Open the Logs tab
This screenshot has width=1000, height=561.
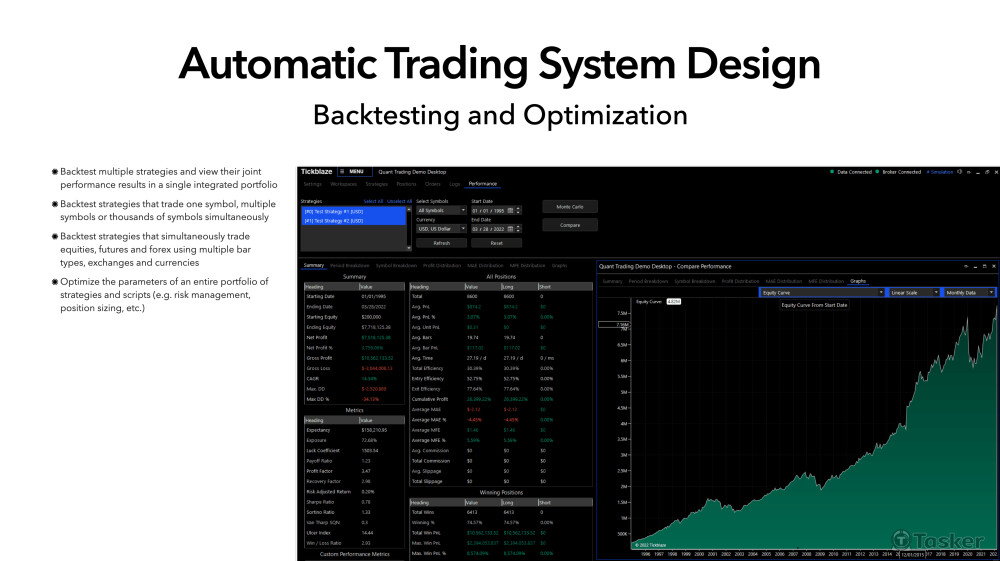455,184
